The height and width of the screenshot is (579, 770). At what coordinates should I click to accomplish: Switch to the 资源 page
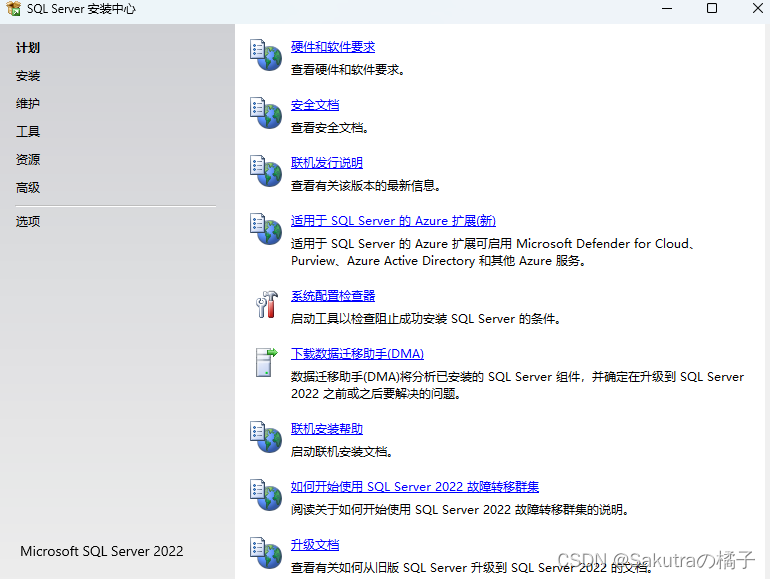28,160
